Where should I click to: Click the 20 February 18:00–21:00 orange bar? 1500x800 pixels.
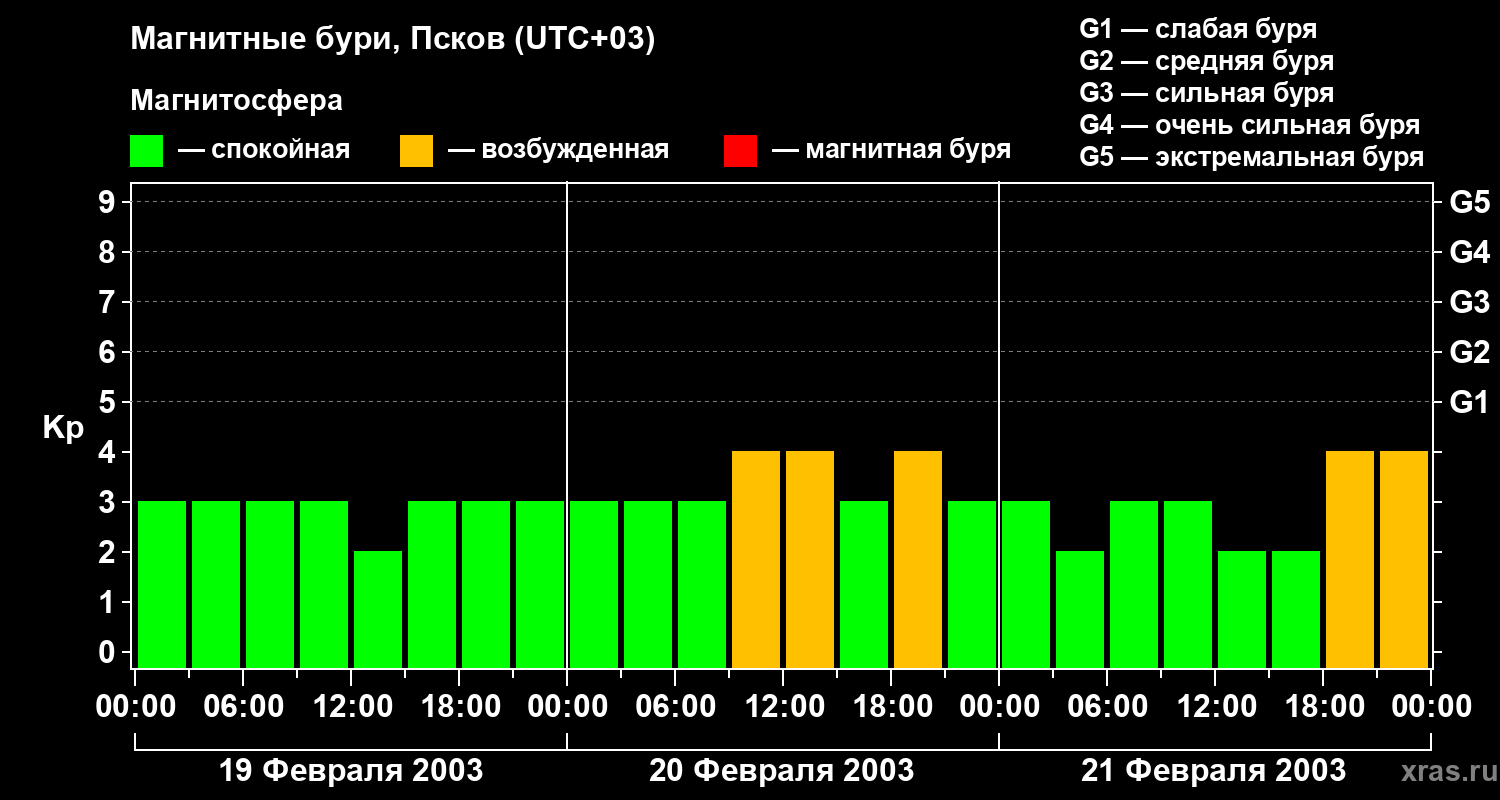918,559
